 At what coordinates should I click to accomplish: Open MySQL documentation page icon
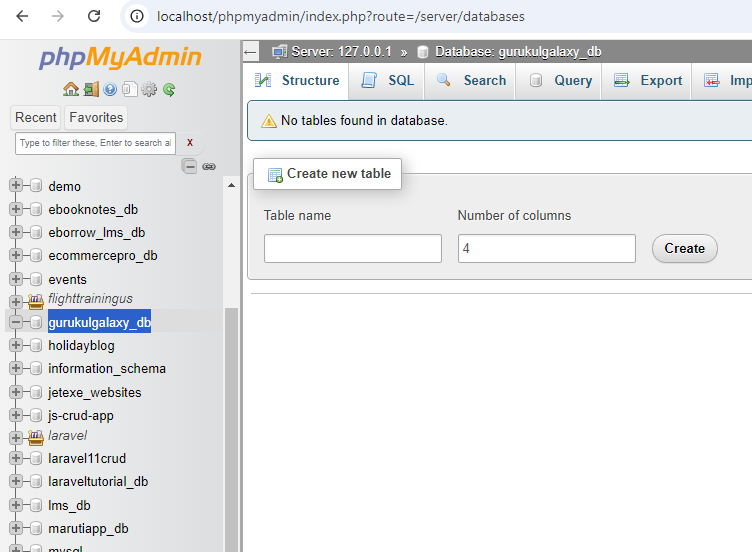point(129,89)
